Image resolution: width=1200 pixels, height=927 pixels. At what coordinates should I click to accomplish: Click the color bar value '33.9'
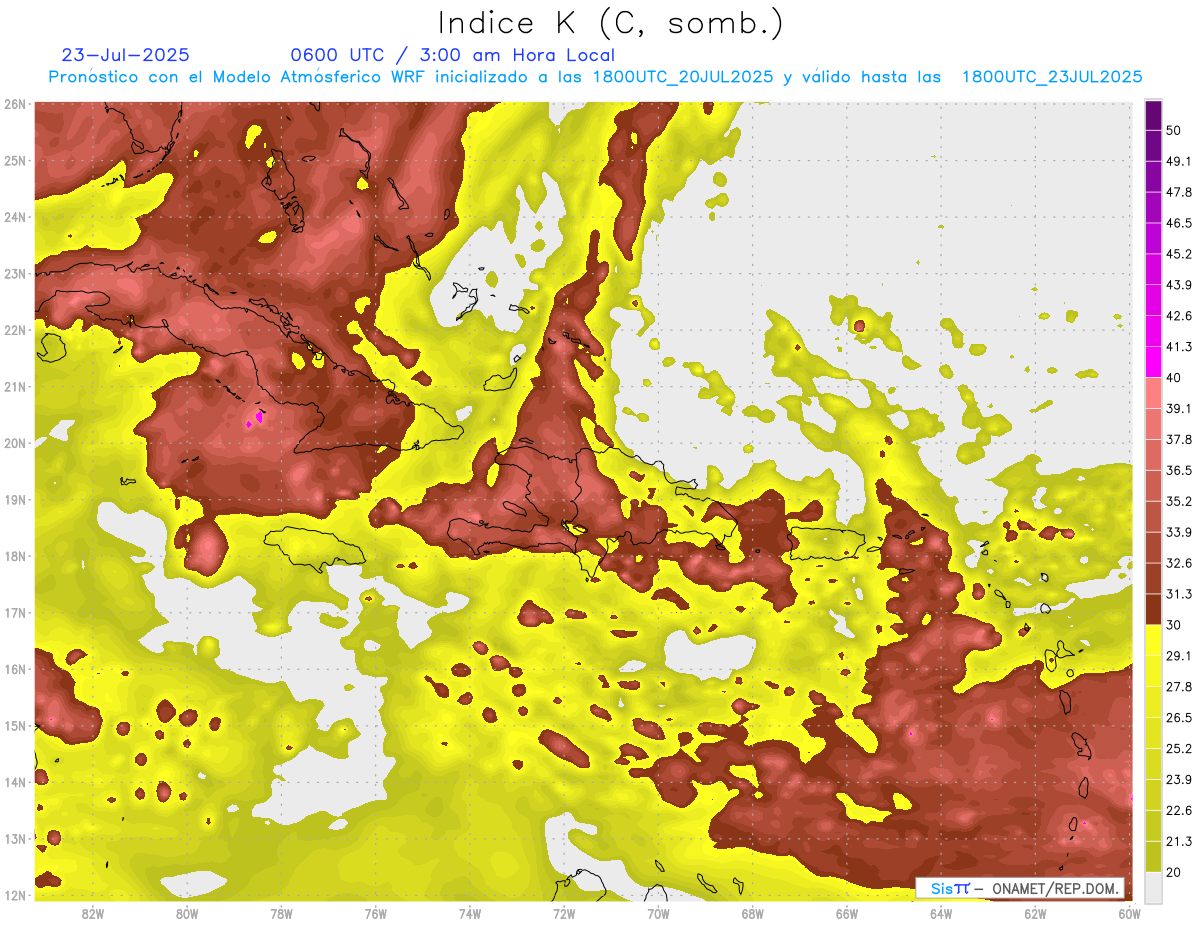tap(1179, 532)
